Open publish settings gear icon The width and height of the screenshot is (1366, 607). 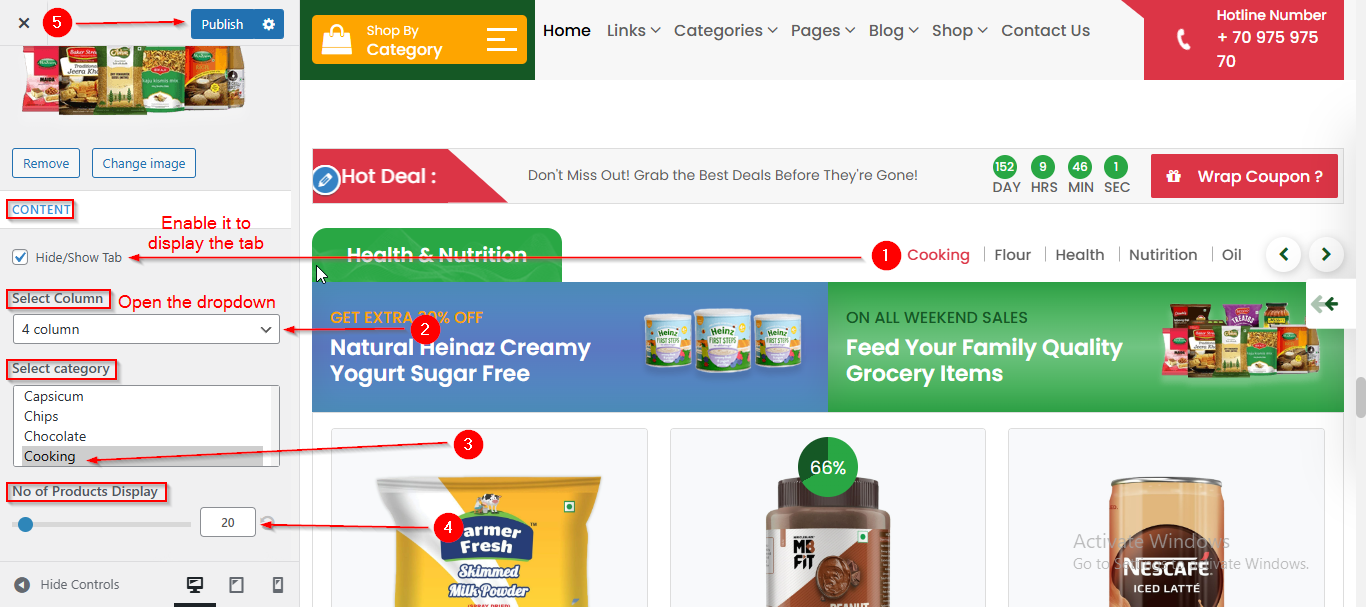pyautogui.click(x=268, y=24)
